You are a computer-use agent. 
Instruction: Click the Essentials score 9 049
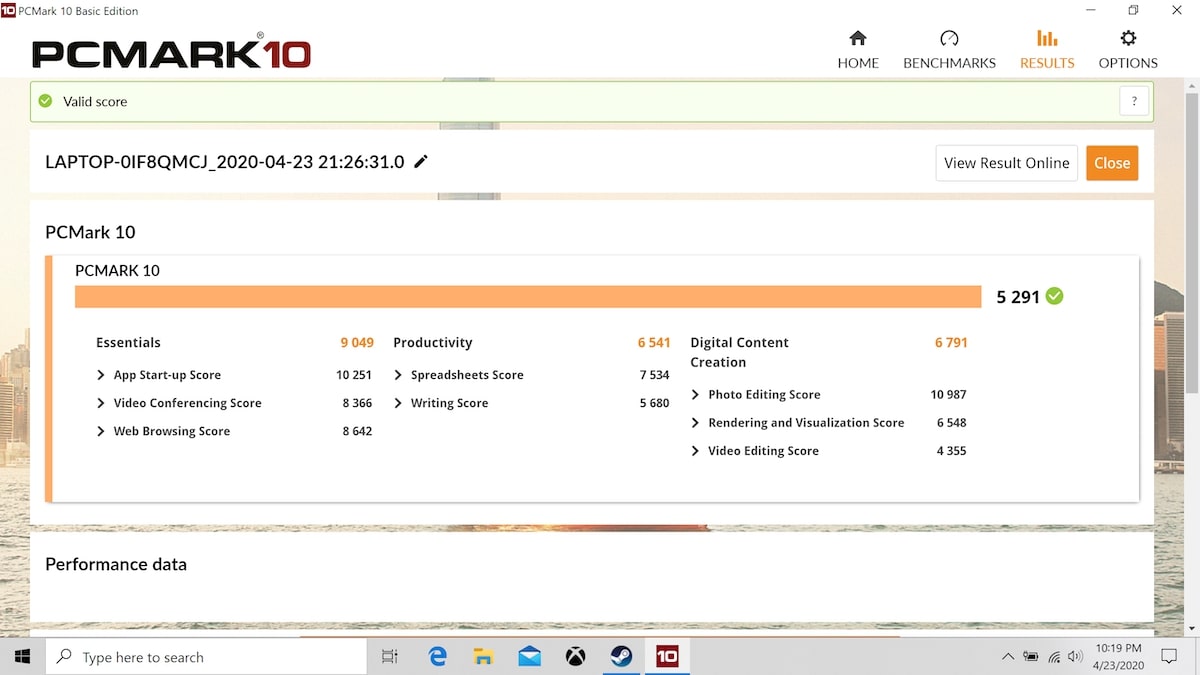[357, 342]
